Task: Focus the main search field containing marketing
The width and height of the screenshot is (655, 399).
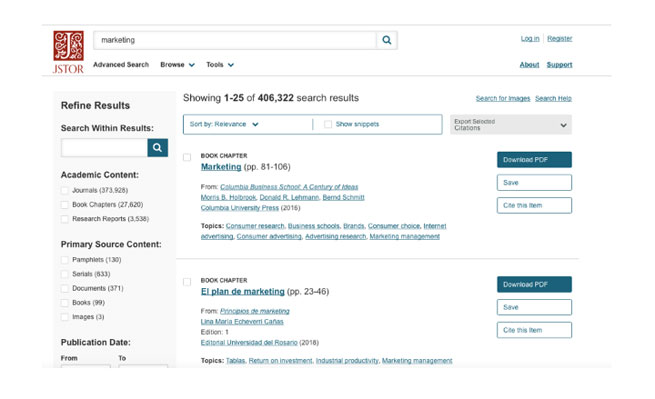Action: (235, 40)
